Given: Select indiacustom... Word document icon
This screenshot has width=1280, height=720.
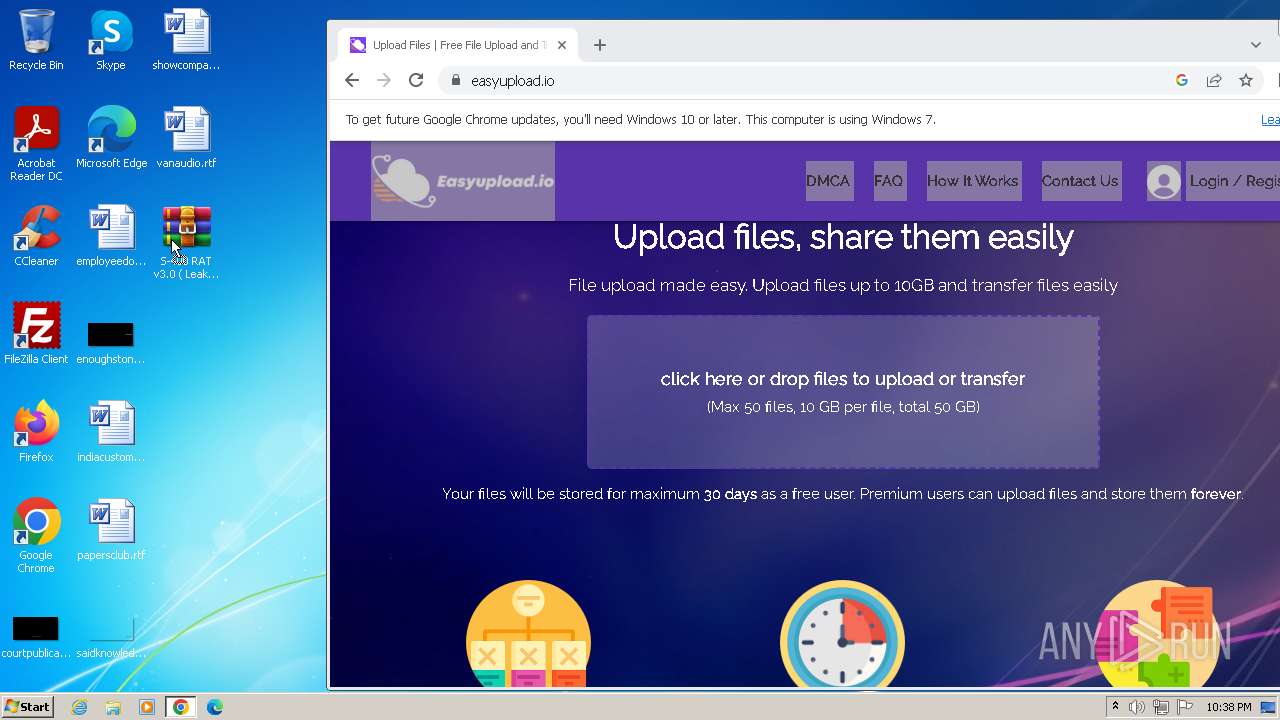Looking at the screenshot, I should [111, 432].
